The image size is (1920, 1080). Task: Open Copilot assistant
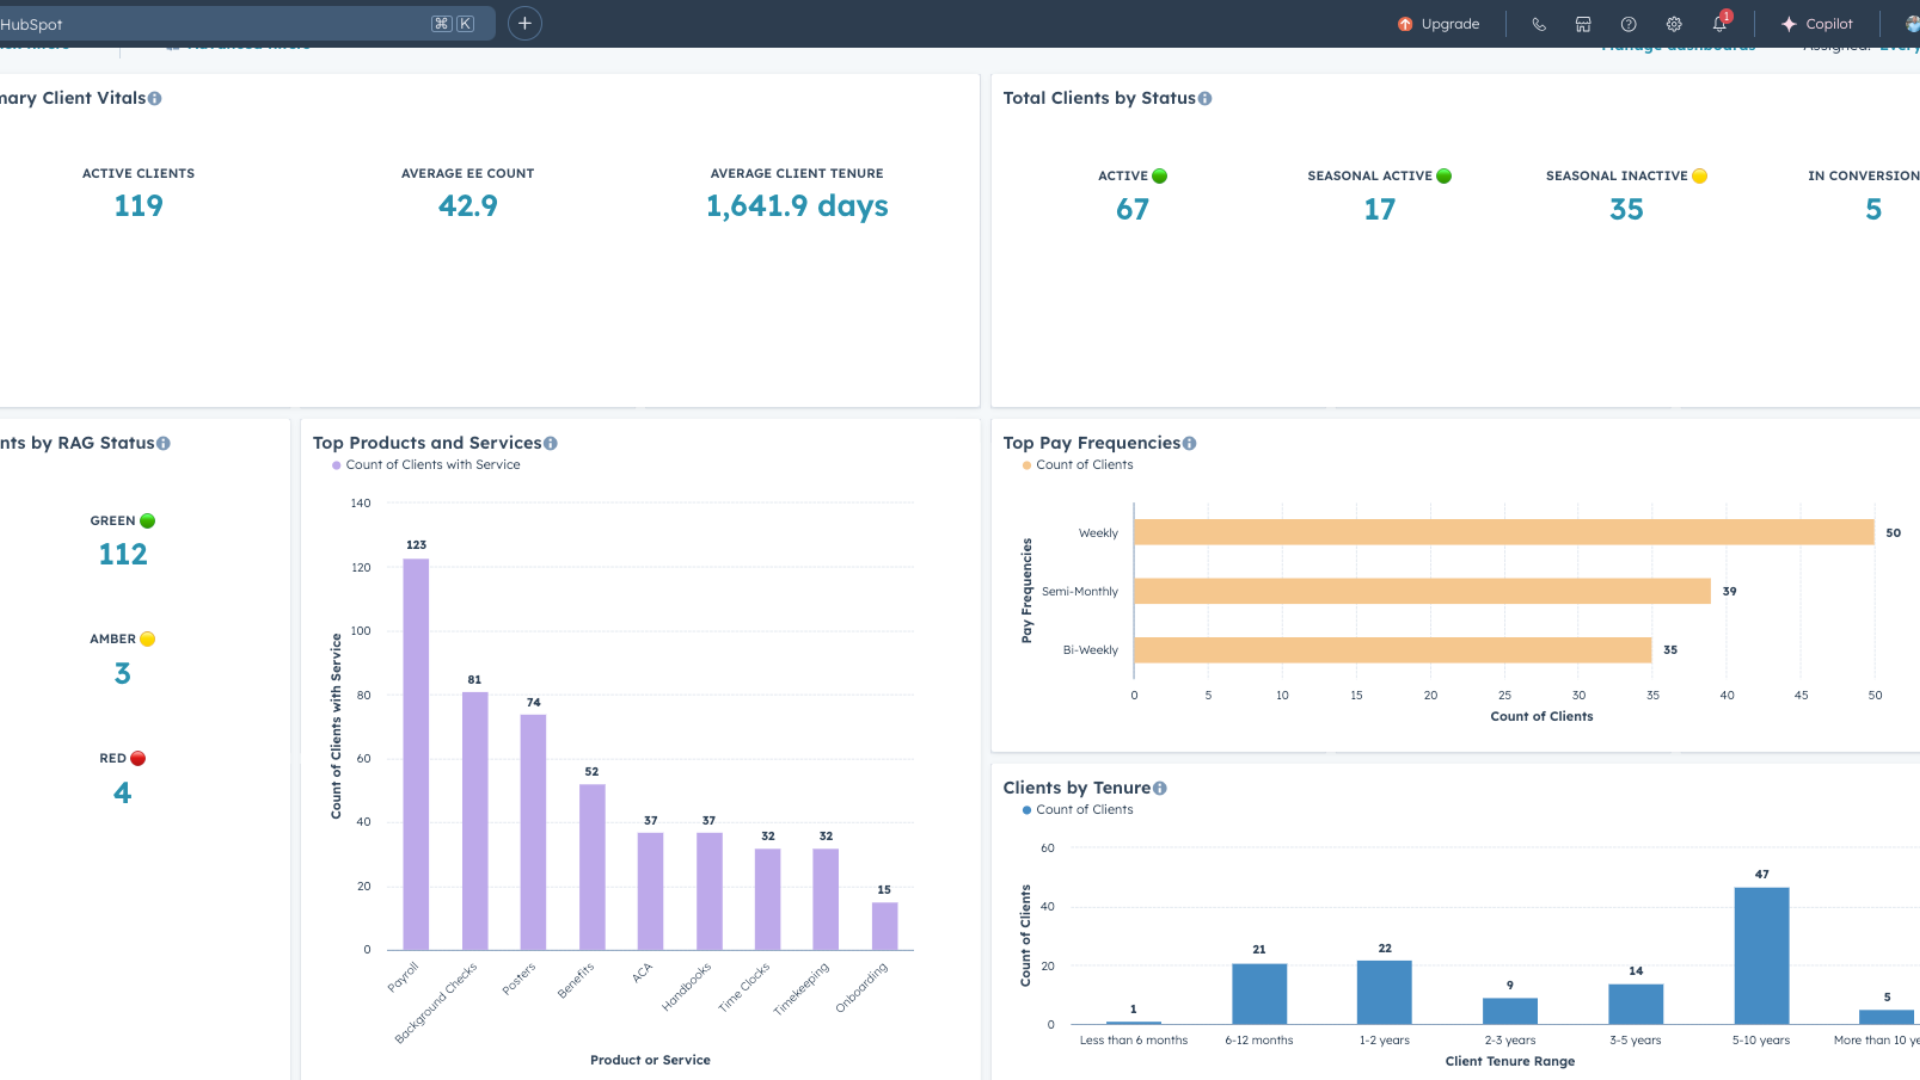(x=1817, y=24)
